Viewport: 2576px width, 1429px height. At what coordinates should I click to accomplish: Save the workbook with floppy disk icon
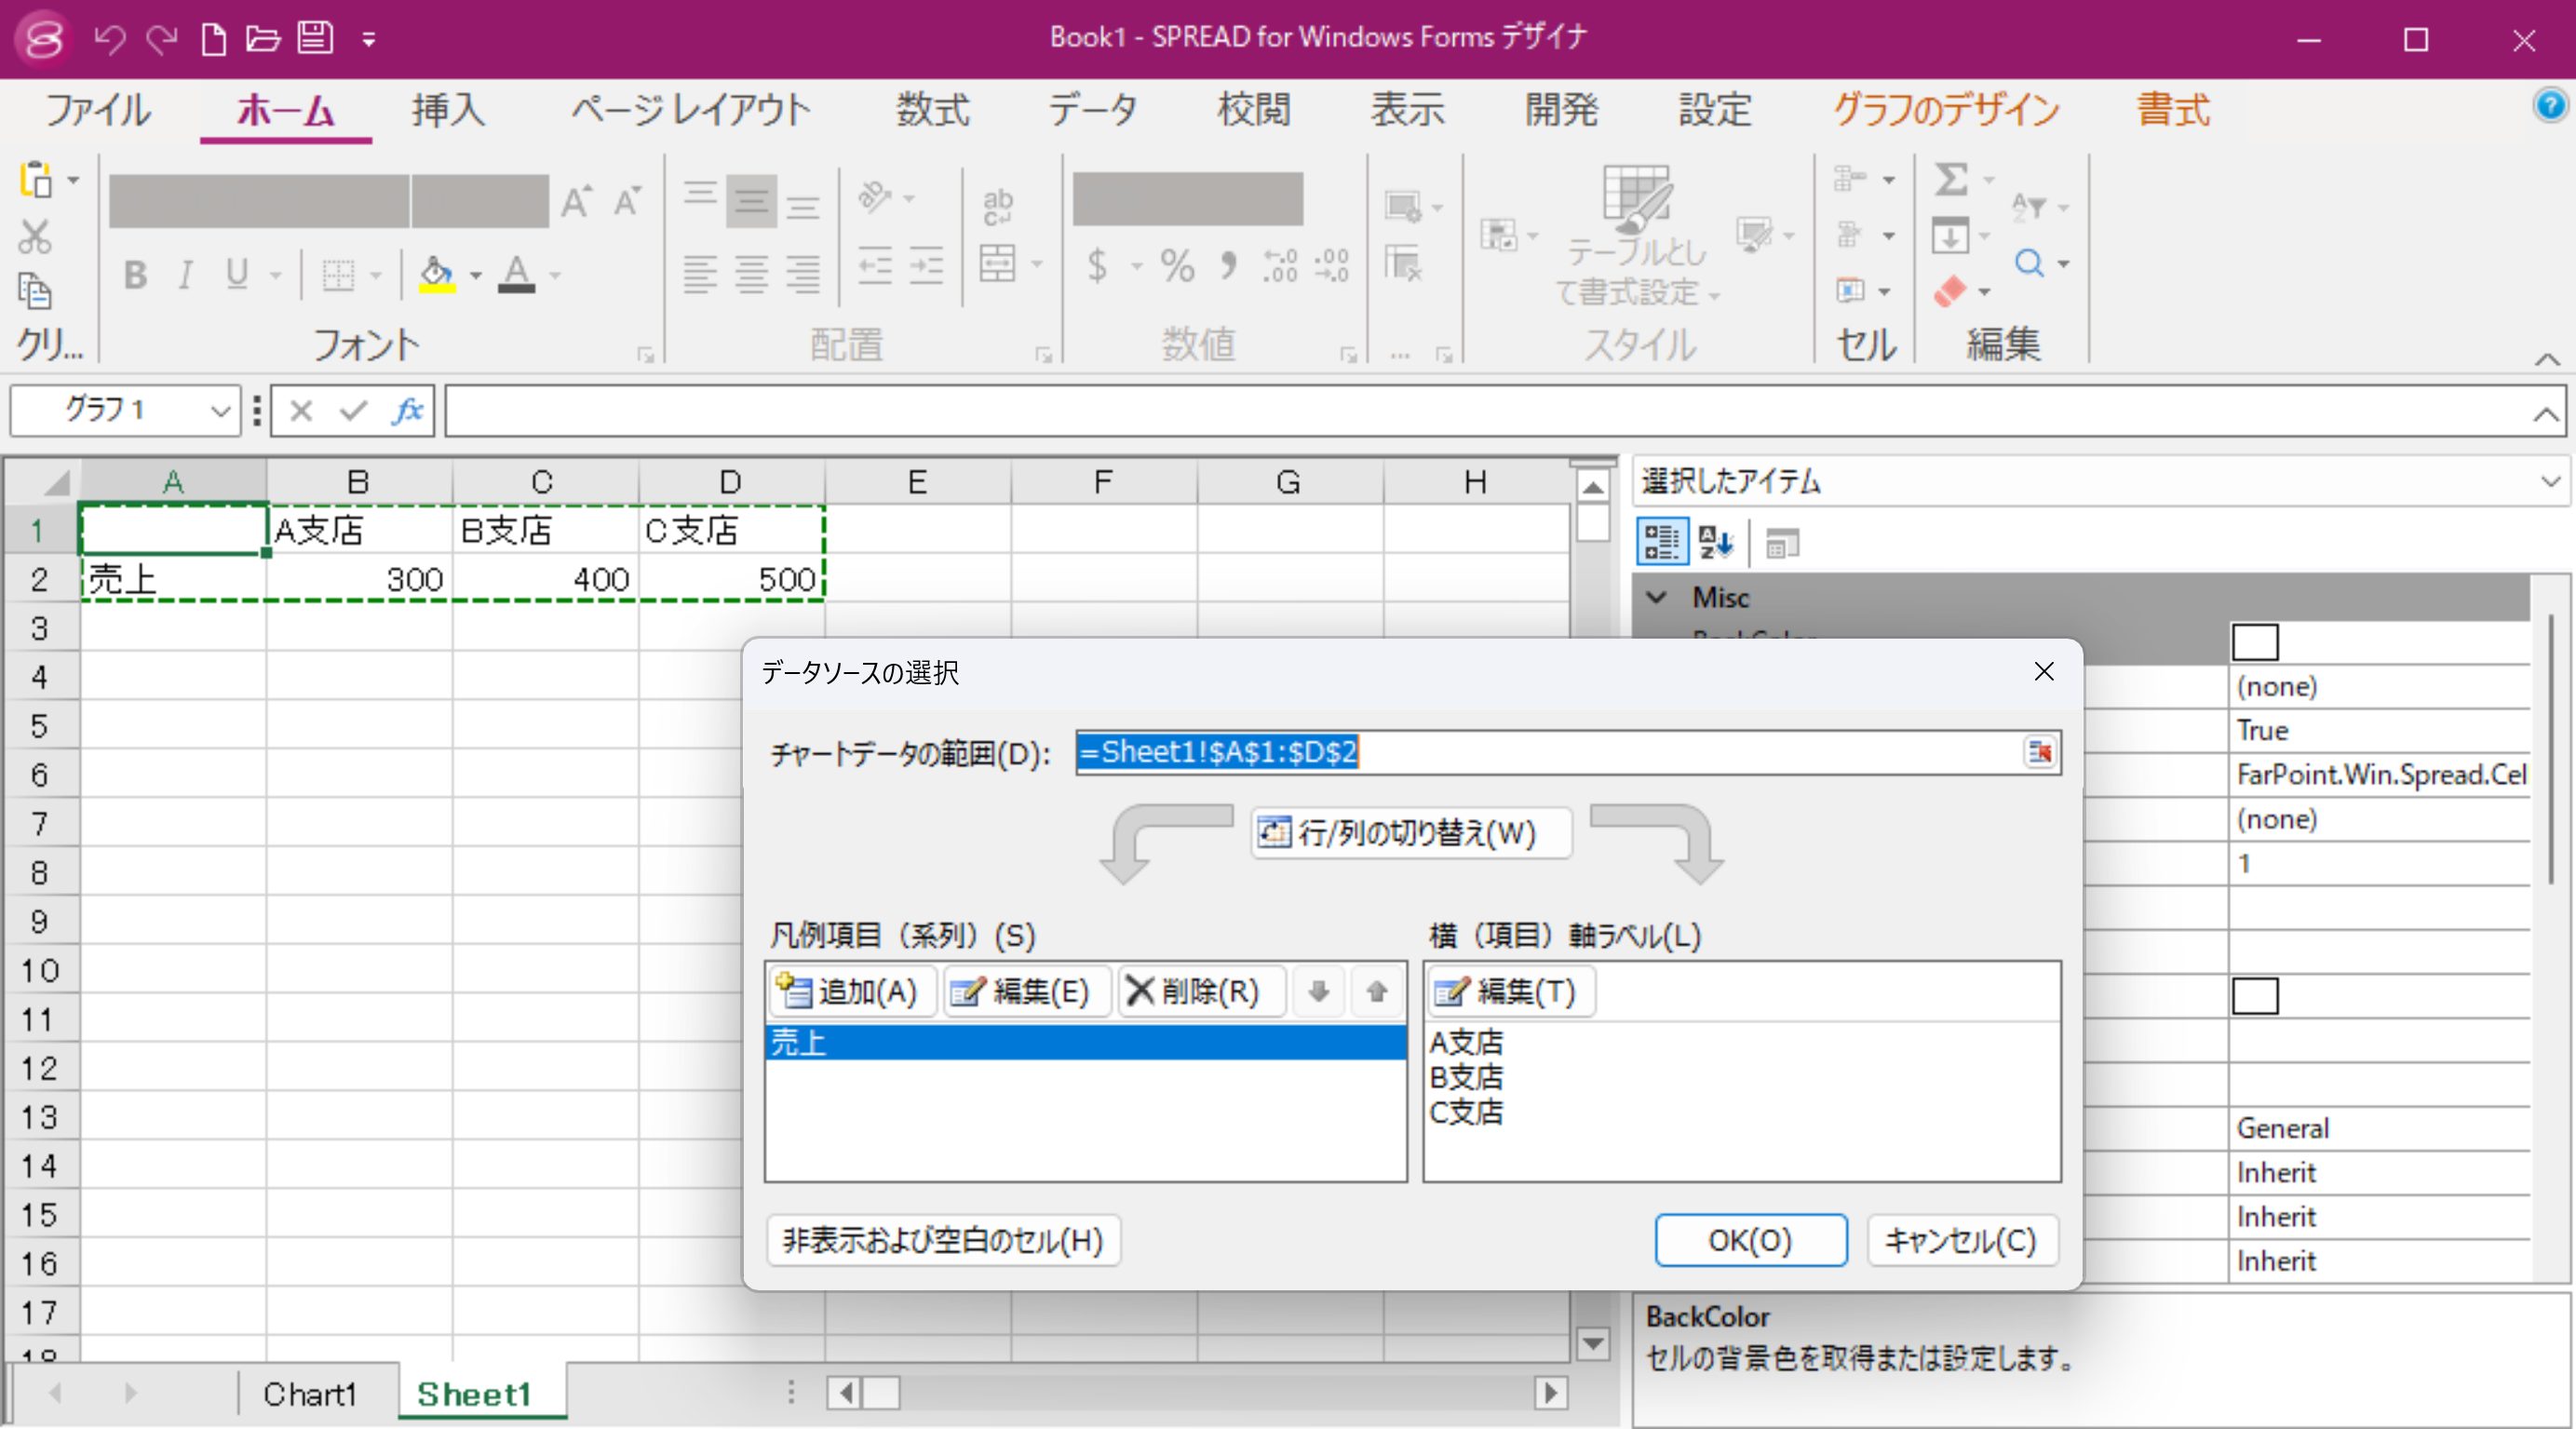tap(315, 39)
